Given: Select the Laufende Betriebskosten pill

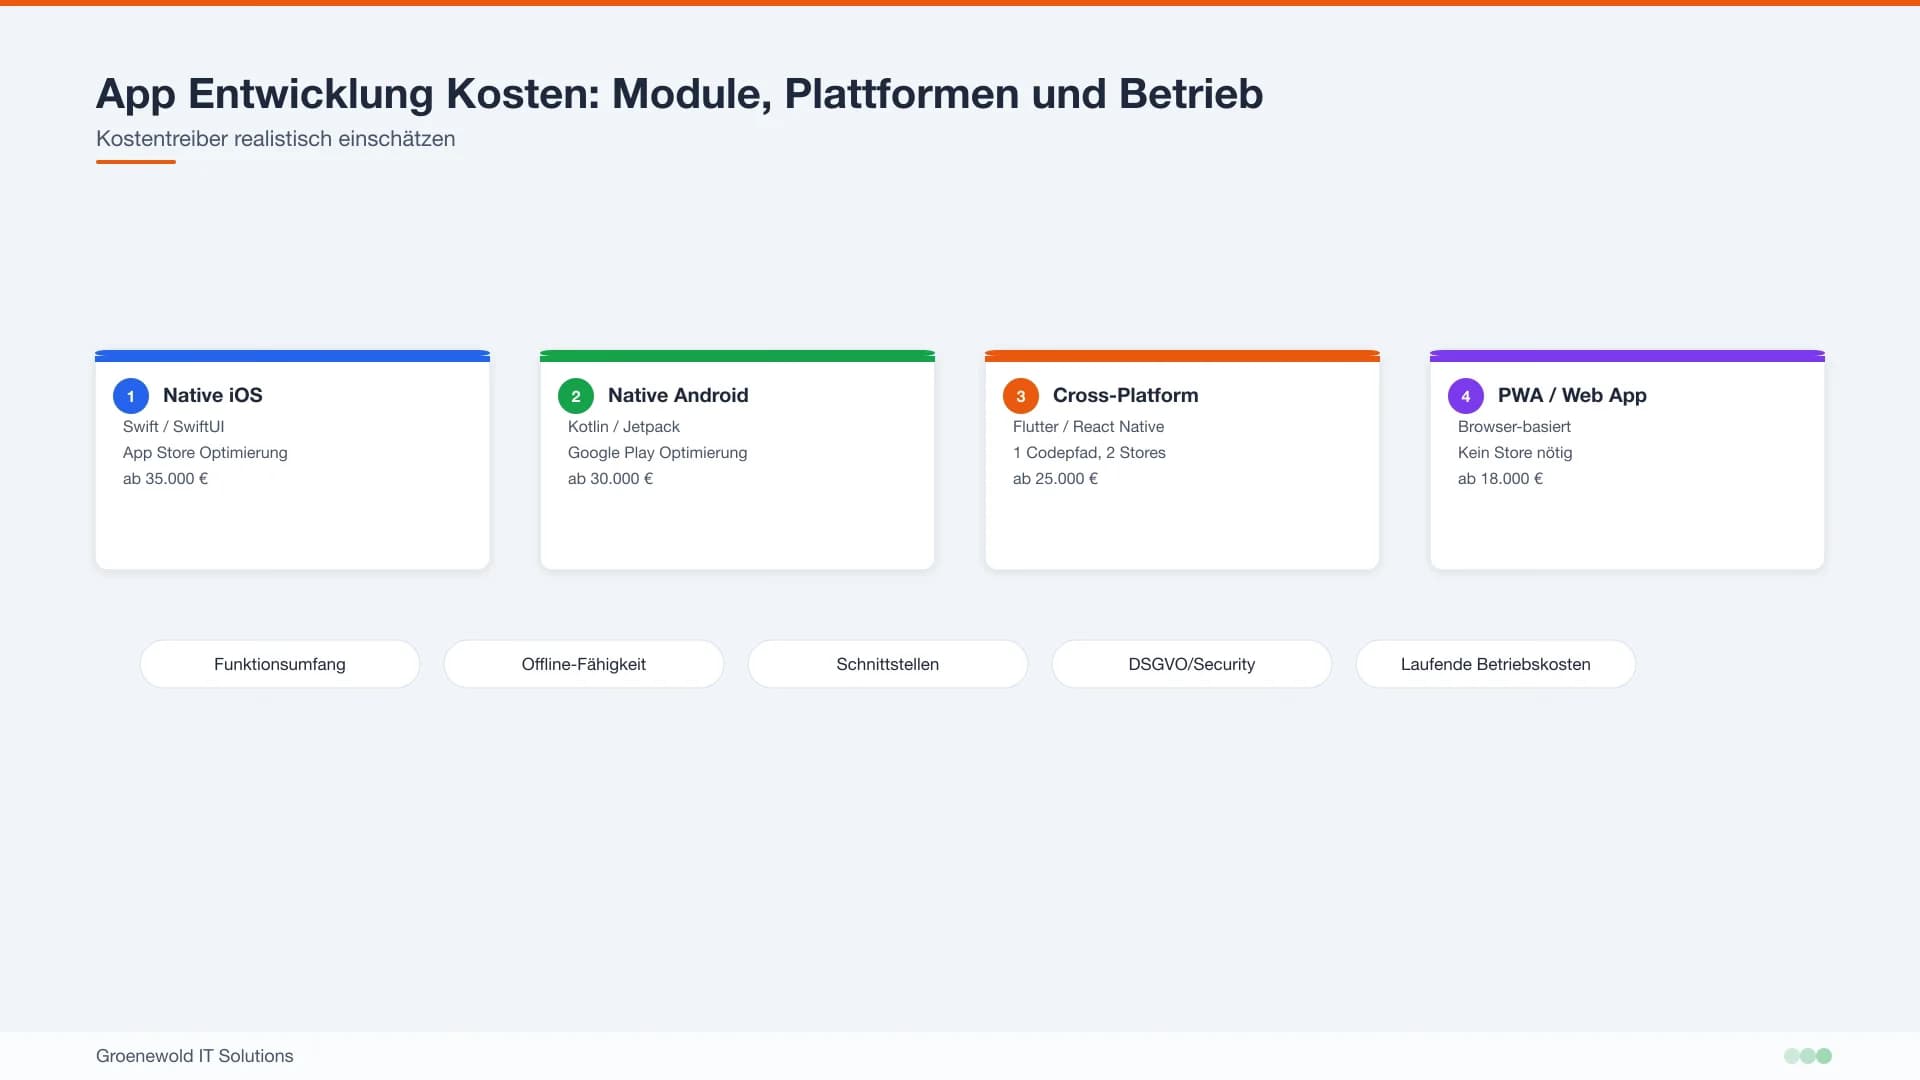Looking at the screenshot, I should [1496, 664].
